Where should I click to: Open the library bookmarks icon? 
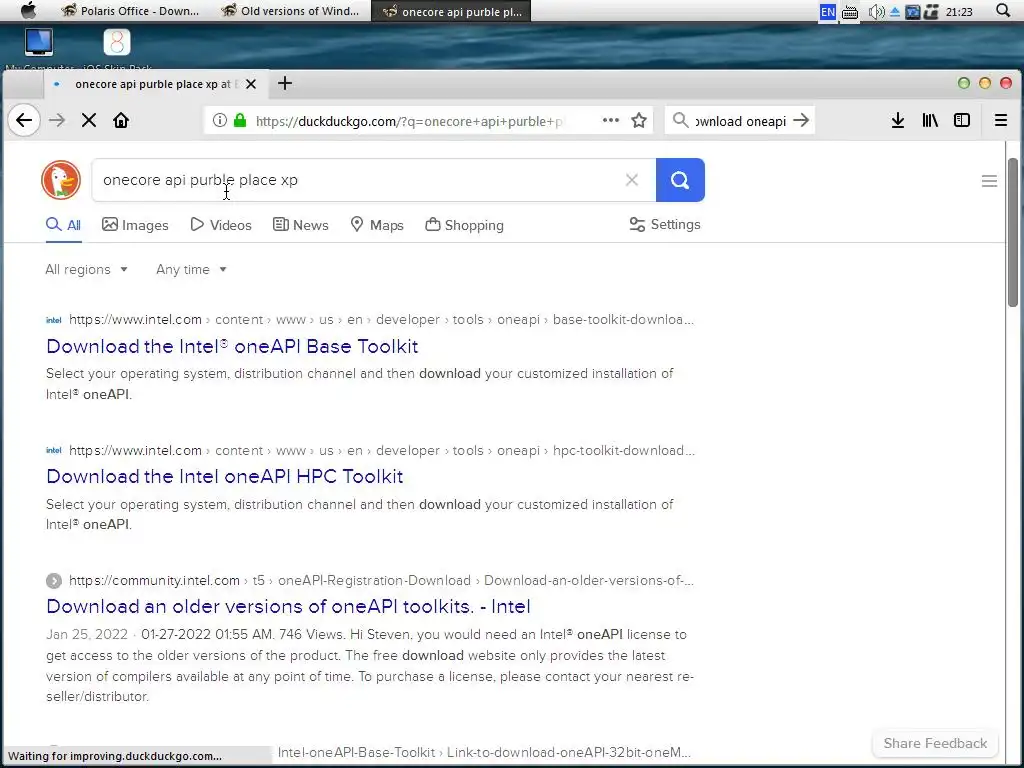(930, 120)
